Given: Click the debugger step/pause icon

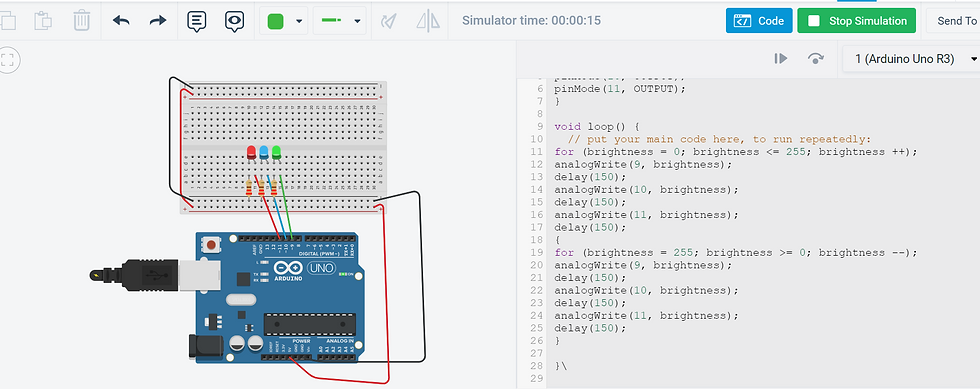Looking at the screenshot, I should pos(781,58).
